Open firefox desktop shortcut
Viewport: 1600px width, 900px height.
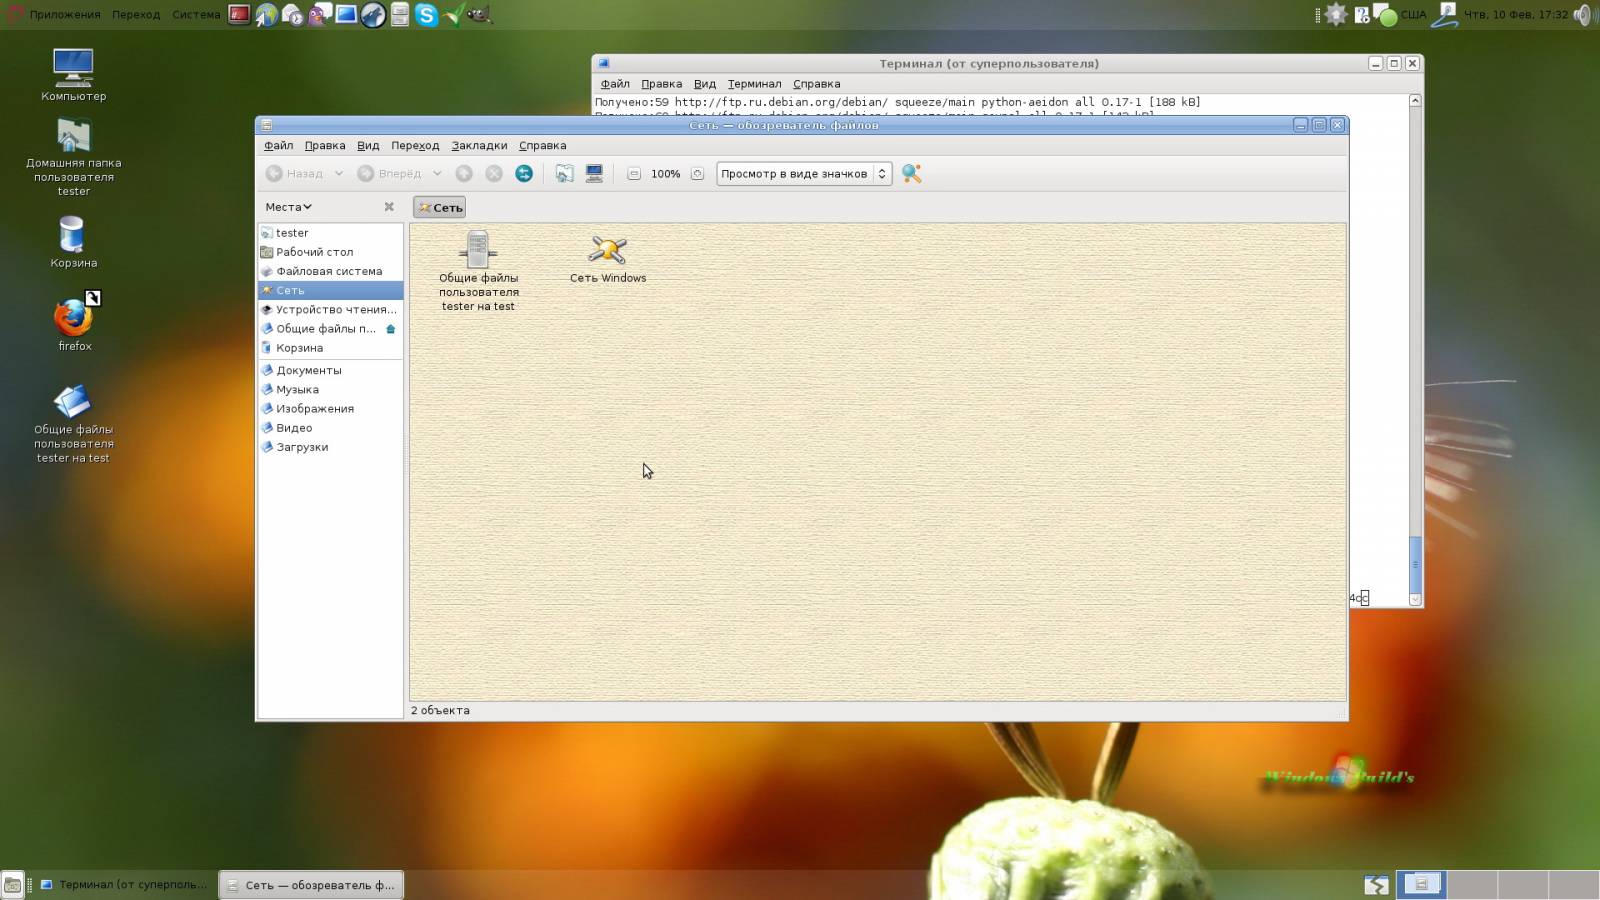point(74,322)
